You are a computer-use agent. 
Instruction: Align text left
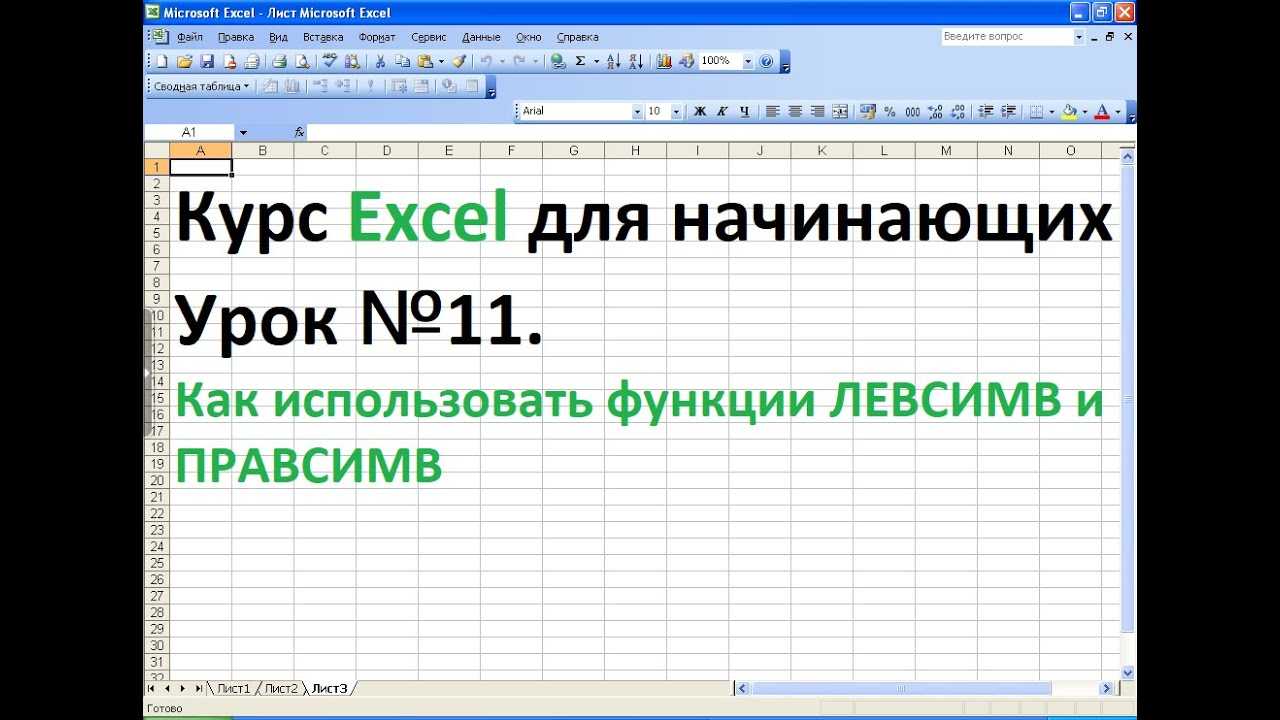tap(773, 112)
